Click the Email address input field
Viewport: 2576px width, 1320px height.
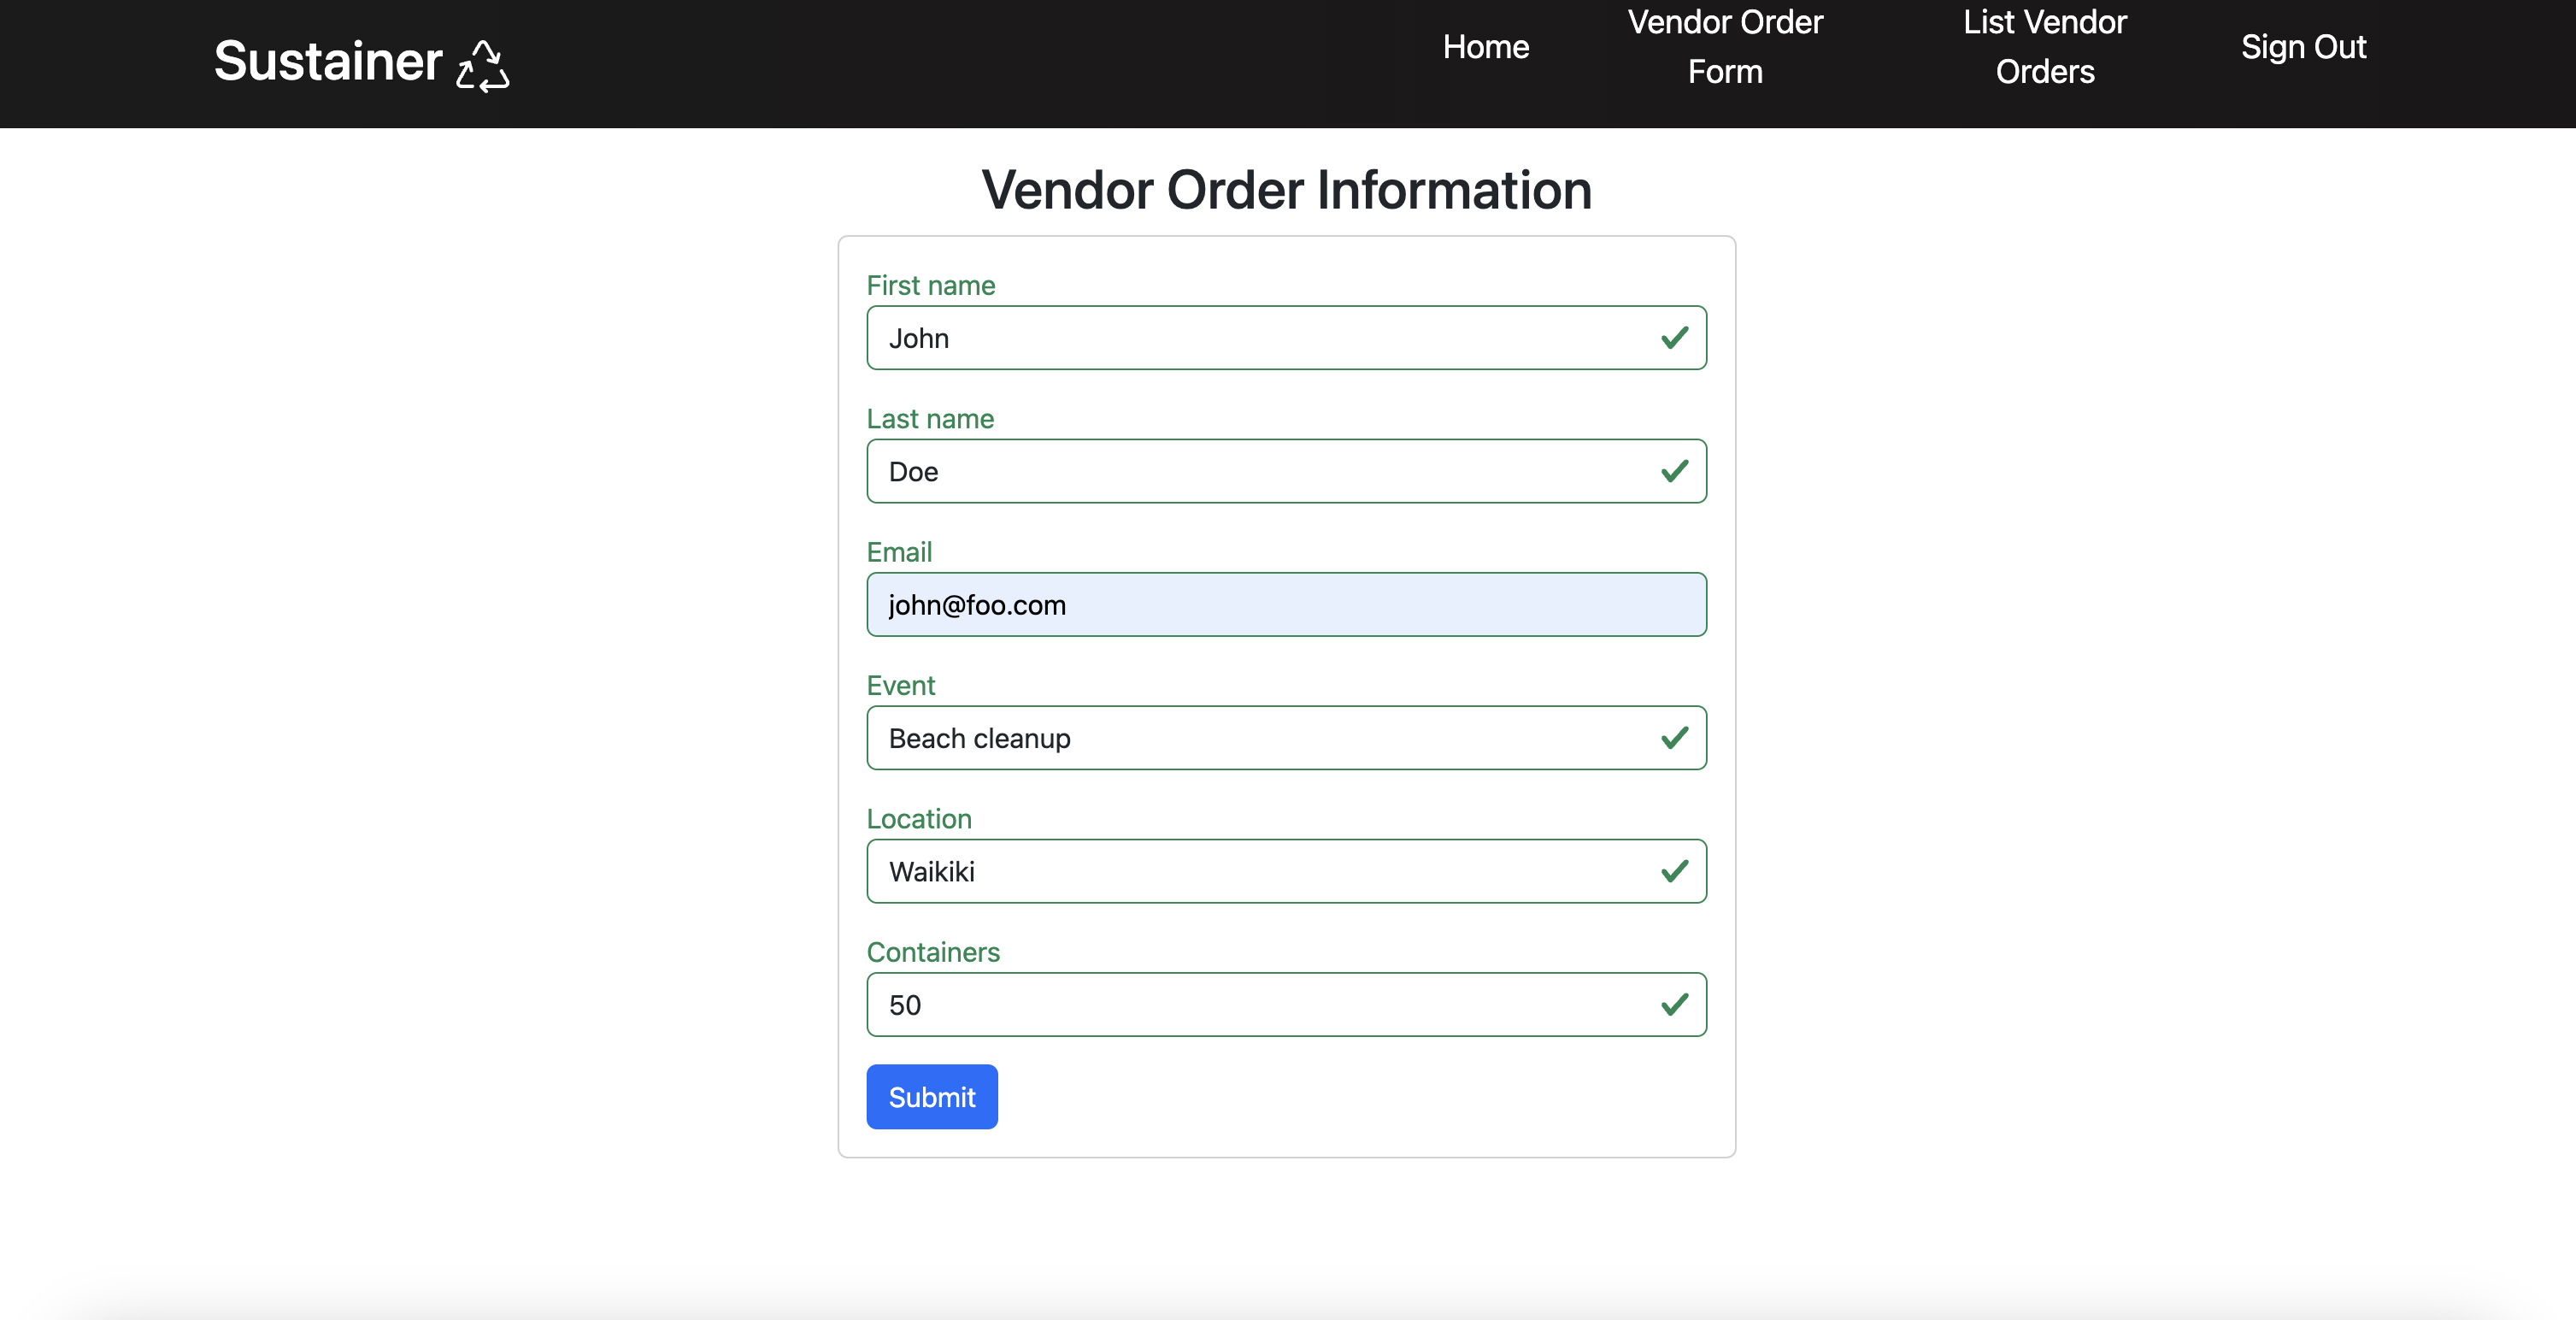(1285, 603)
